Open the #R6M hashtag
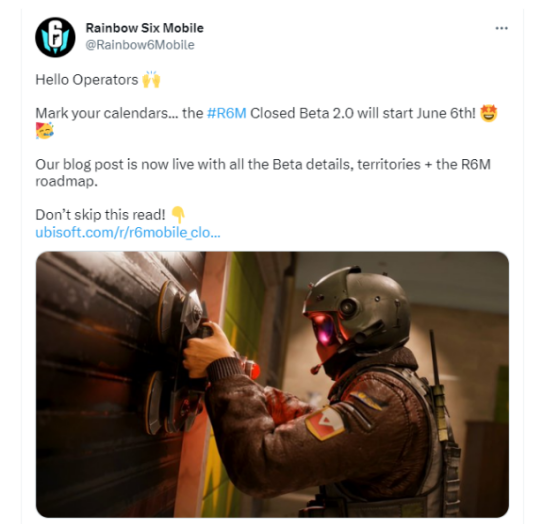Viewport: 554px width, 525px height. pos(226,113)
